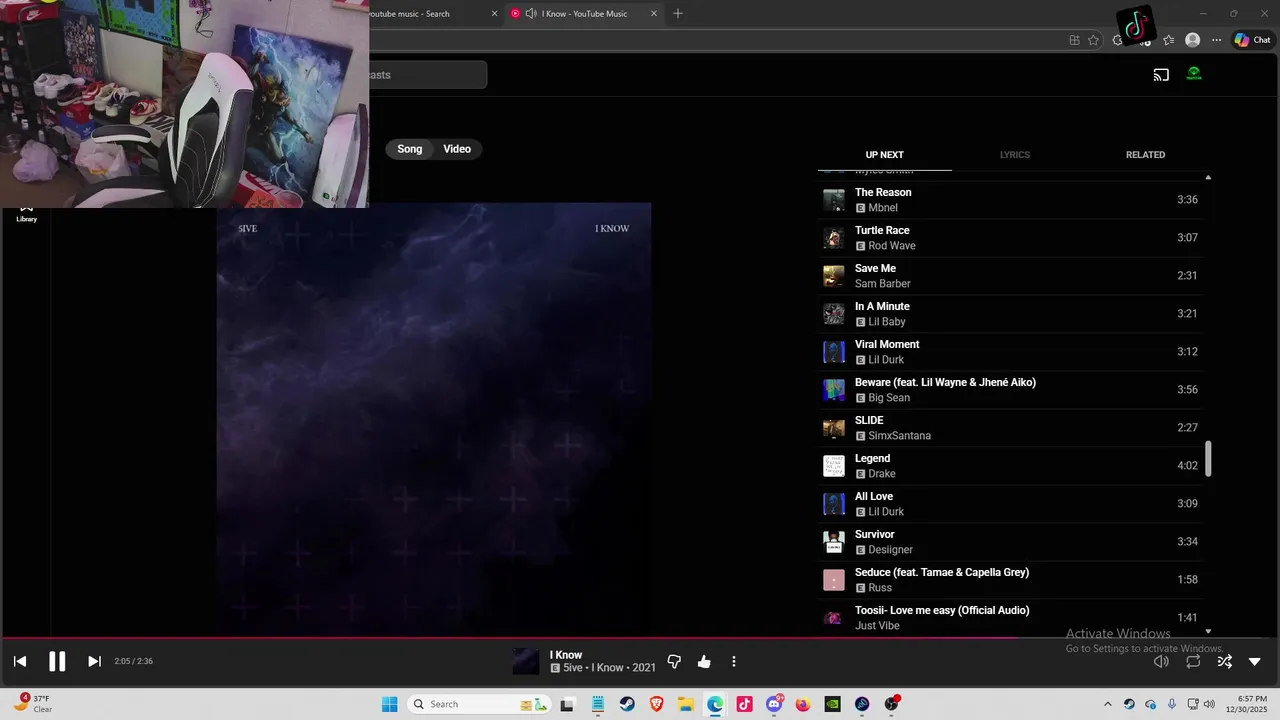Click the split screen icon in address bar

click(x=1074, y=40)
